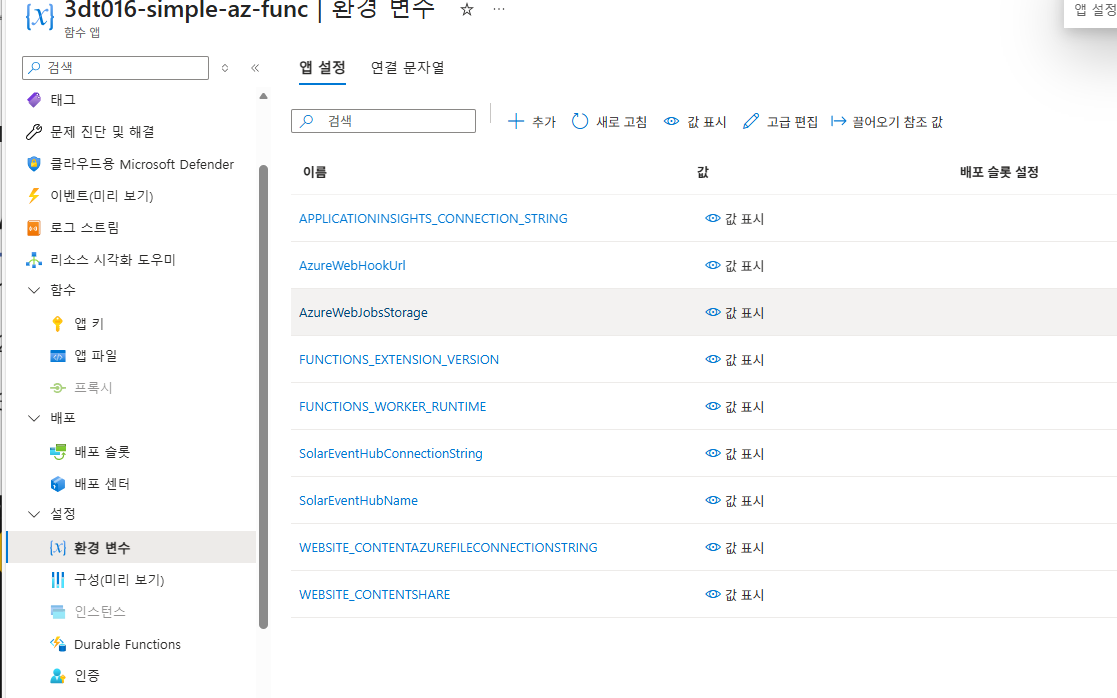Collapse the sidebar with double chevron

[255, 68]
